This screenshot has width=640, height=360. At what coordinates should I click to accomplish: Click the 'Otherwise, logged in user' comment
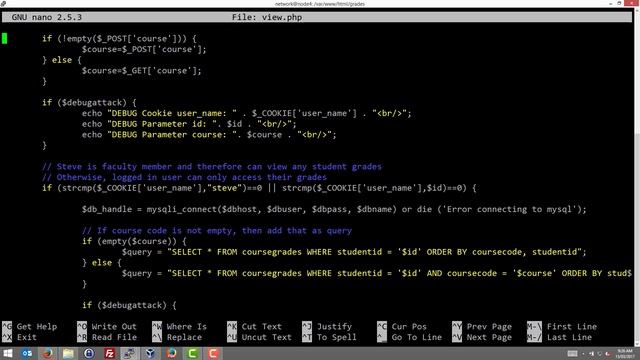pyautogui.click(x=184, y=177)
